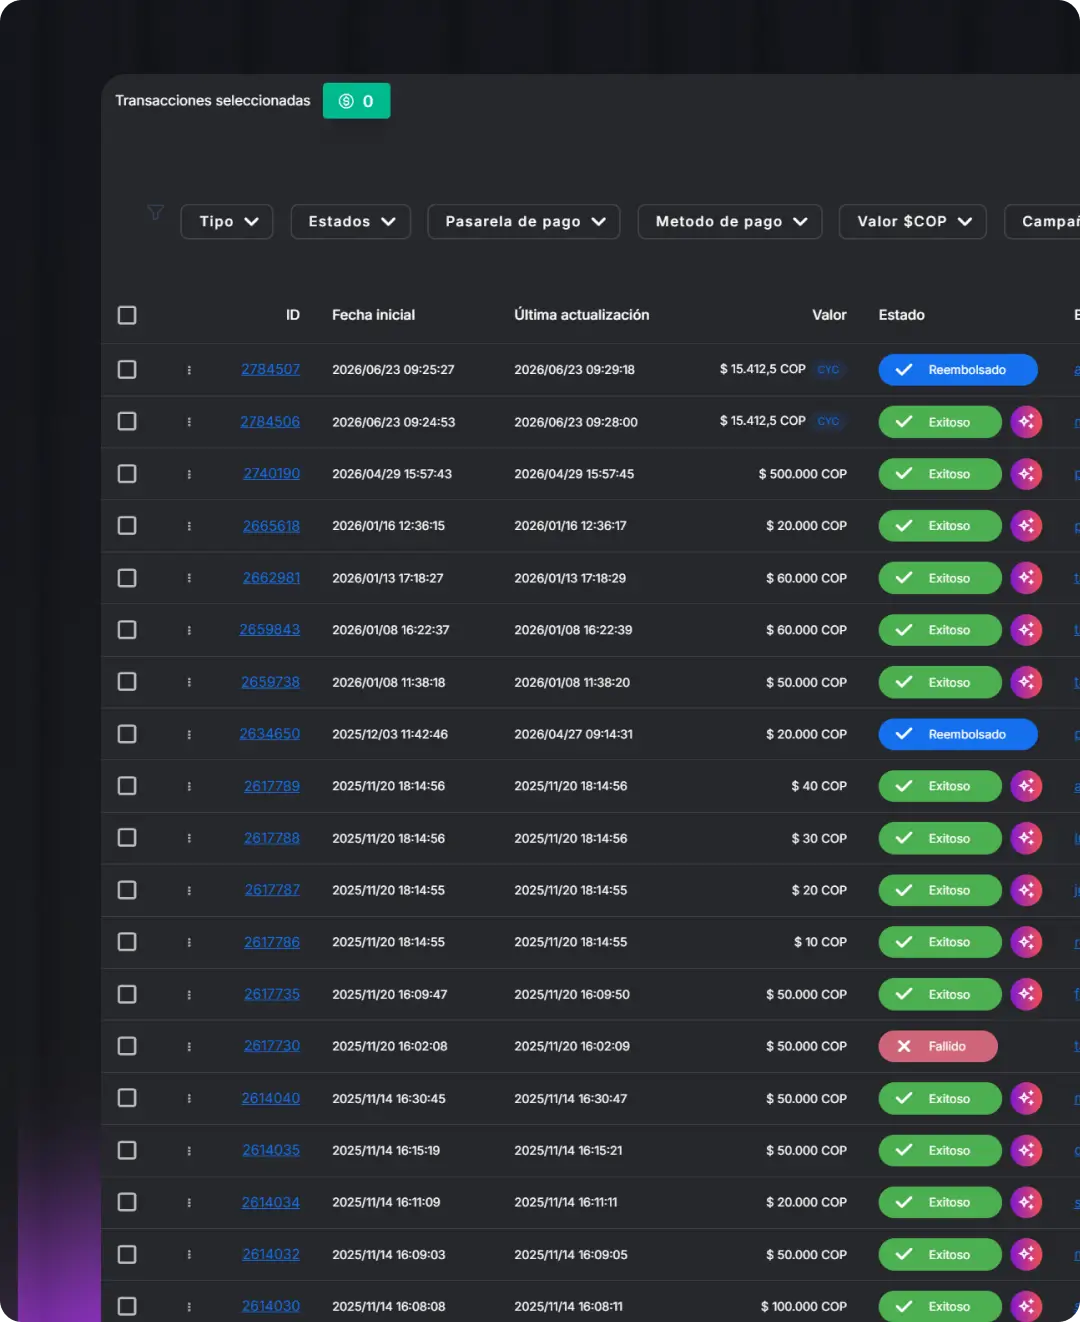Click sparkle icon on transaction 2617788 row
The height and width of the screenshot is (1322, 1080).
point(1026,838)
